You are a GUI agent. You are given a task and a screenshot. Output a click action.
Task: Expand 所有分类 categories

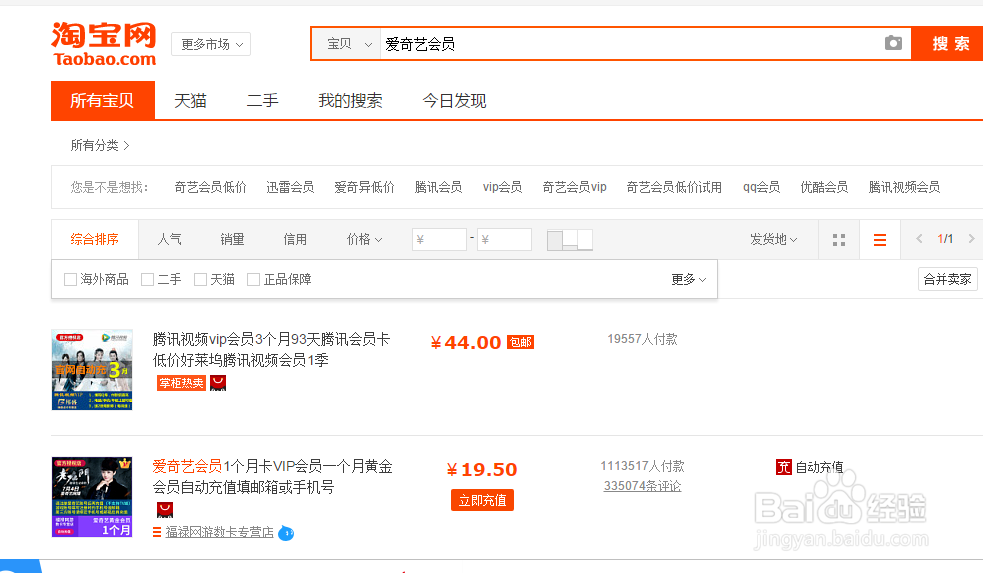click(x=100, y=145)
